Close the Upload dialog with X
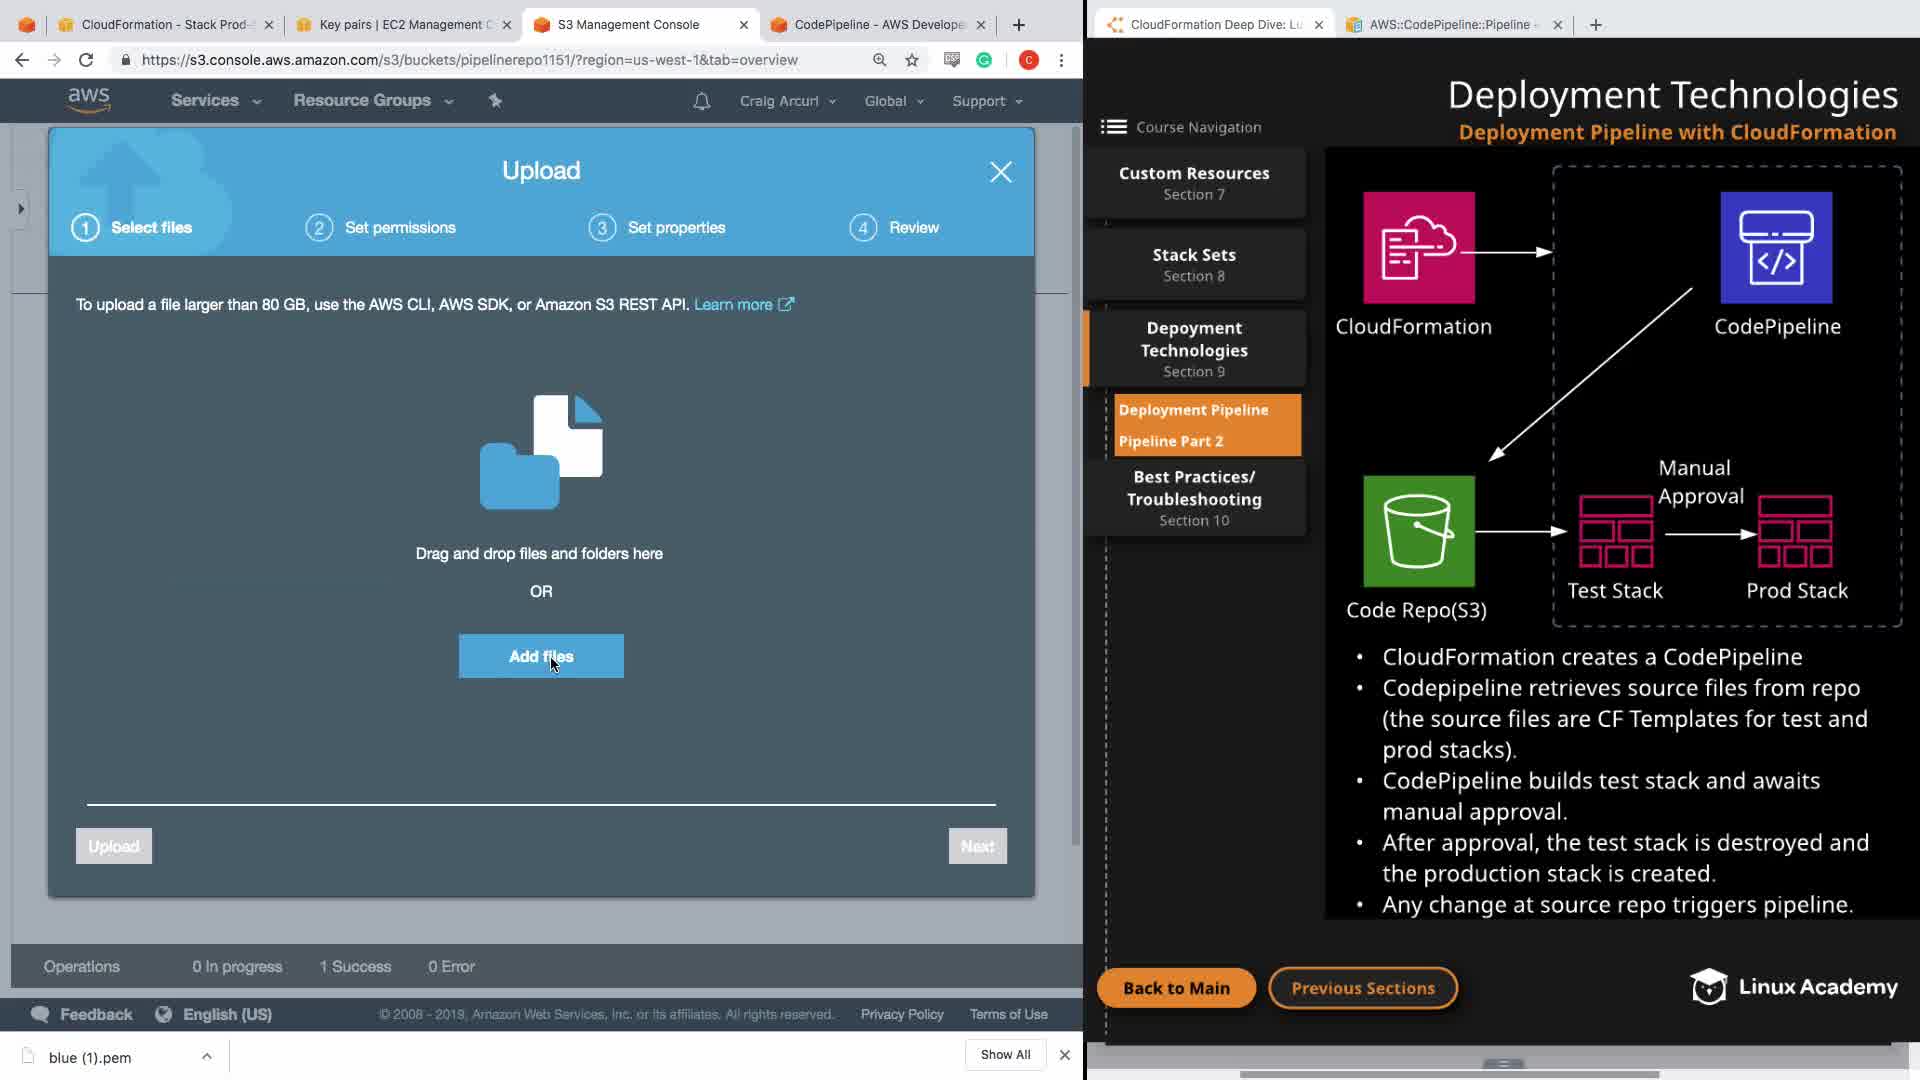The height and width of the screenshot is (1080, 1920). [x=1000, y=172]
